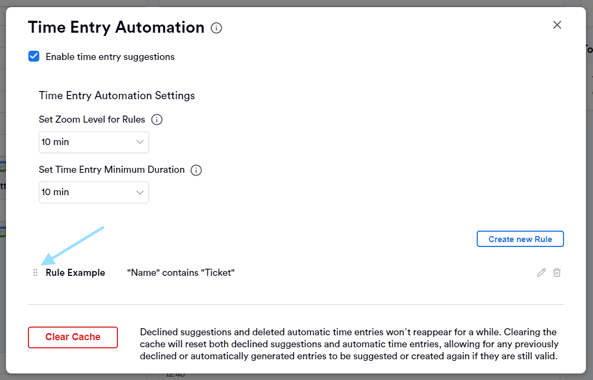This screenshot has height=380, width=593.
Task: Click the red Clear Cache button
Action: click(73, 337)
